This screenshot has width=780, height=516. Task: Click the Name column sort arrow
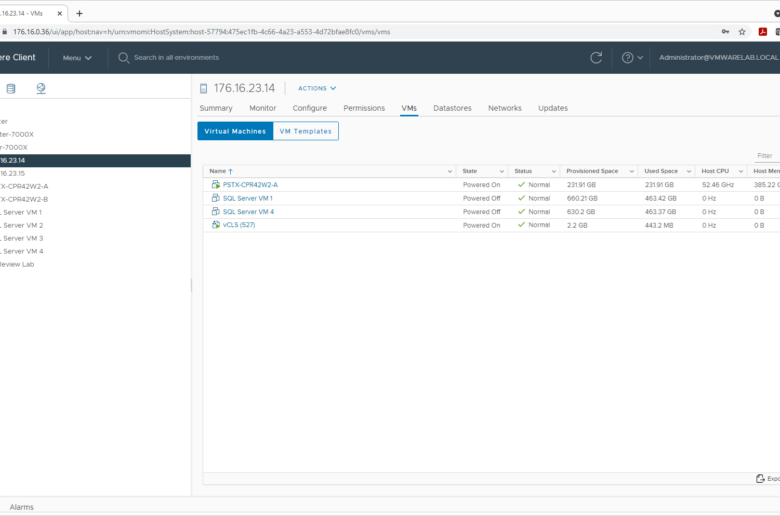click(230, 171)
